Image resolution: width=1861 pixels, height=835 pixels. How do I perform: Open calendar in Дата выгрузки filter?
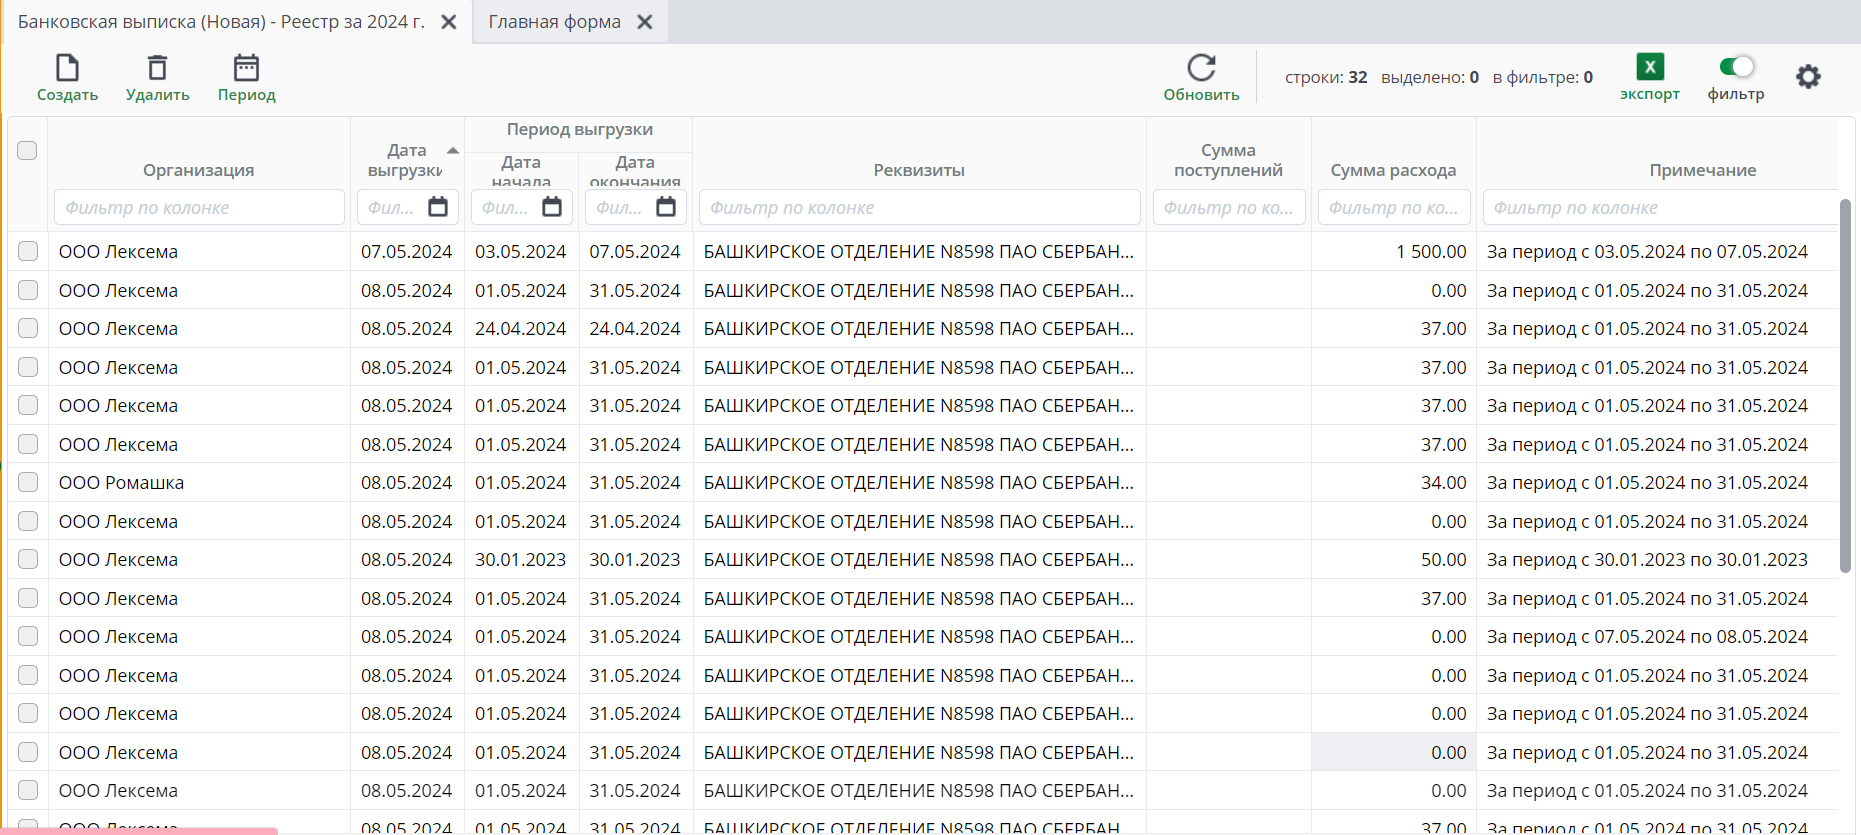[438, 207]
